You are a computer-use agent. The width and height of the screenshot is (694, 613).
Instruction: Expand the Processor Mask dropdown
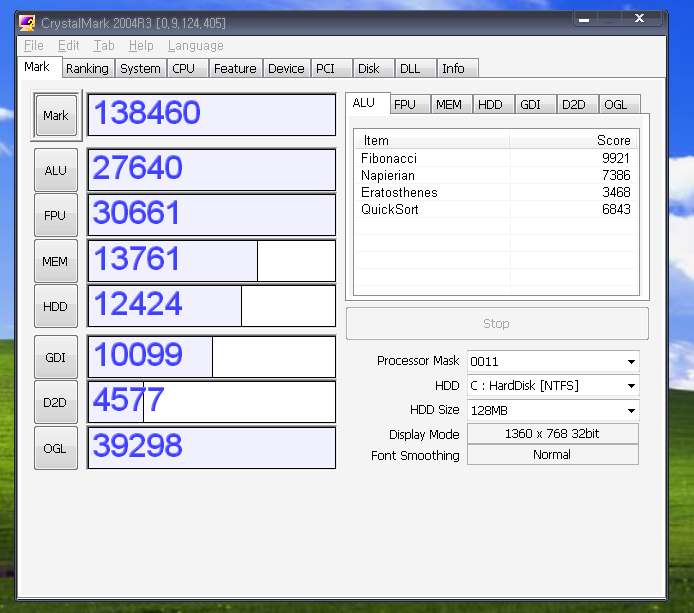632,362
